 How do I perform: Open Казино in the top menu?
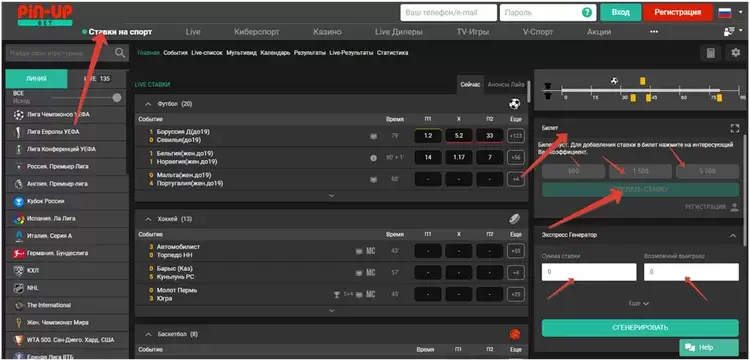[x=328, y=32]
